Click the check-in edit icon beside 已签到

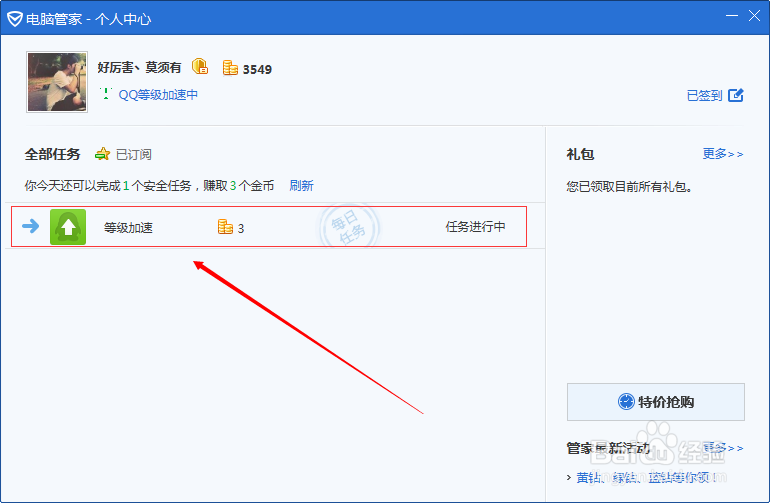[x=736, y=95]
